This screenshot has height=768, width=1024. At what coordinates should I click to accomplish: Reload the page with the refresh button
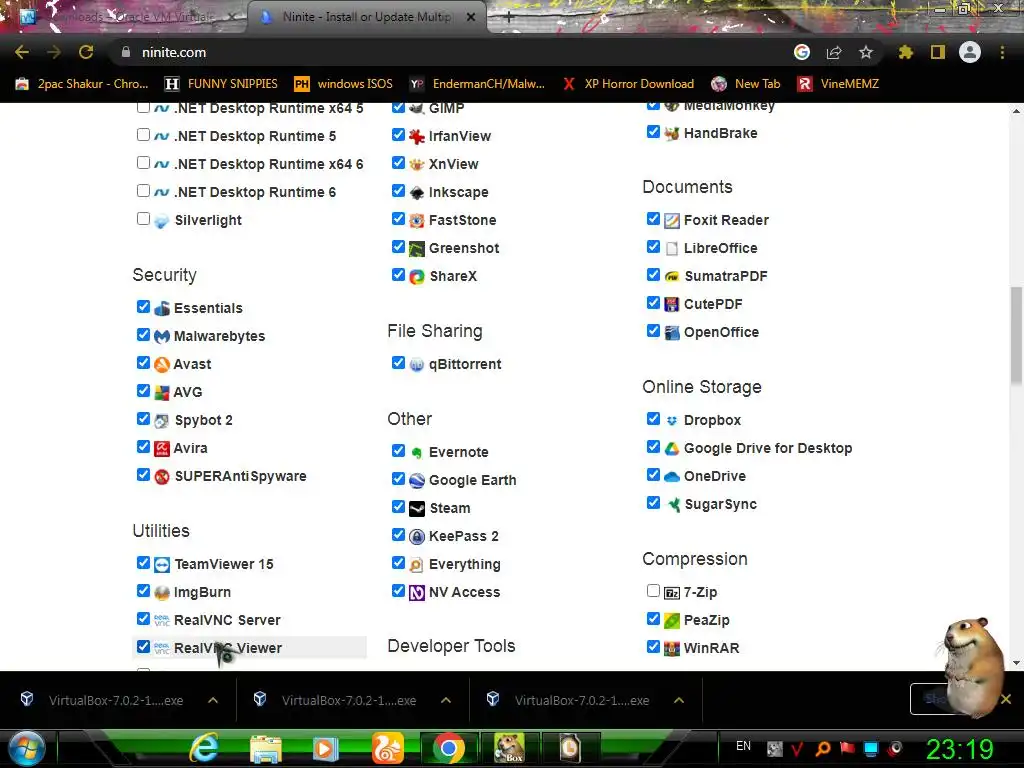point(86,52)
